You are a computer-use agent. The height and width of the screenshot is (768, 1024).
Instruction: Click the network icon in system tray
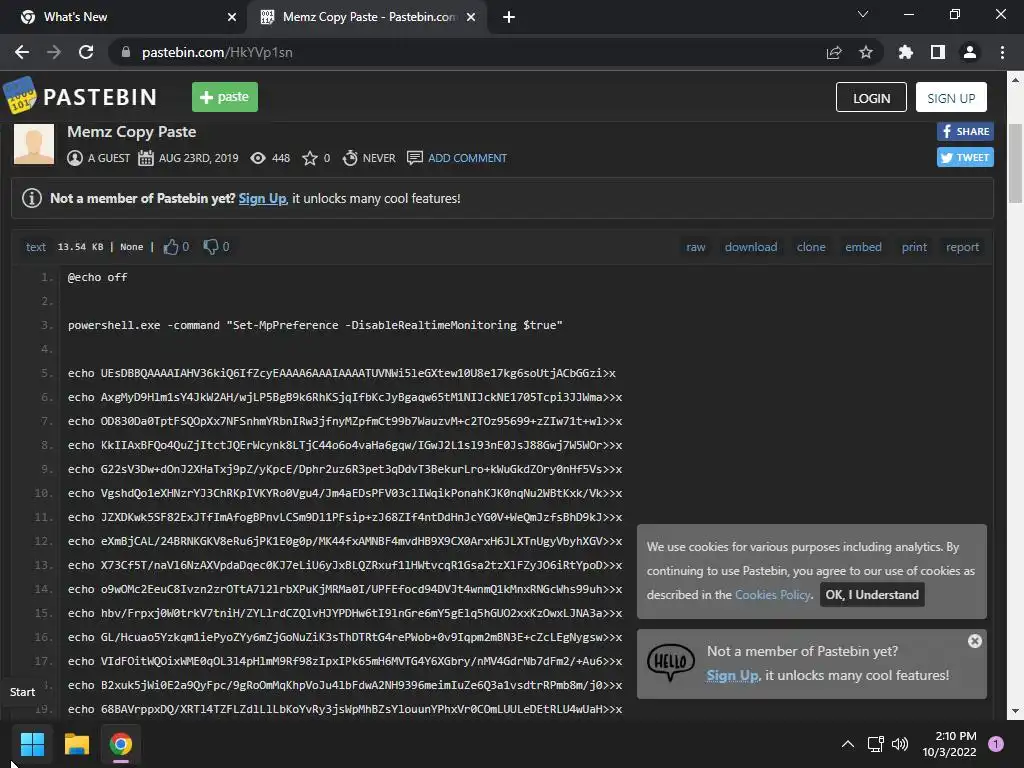click(x=875, y=744)
